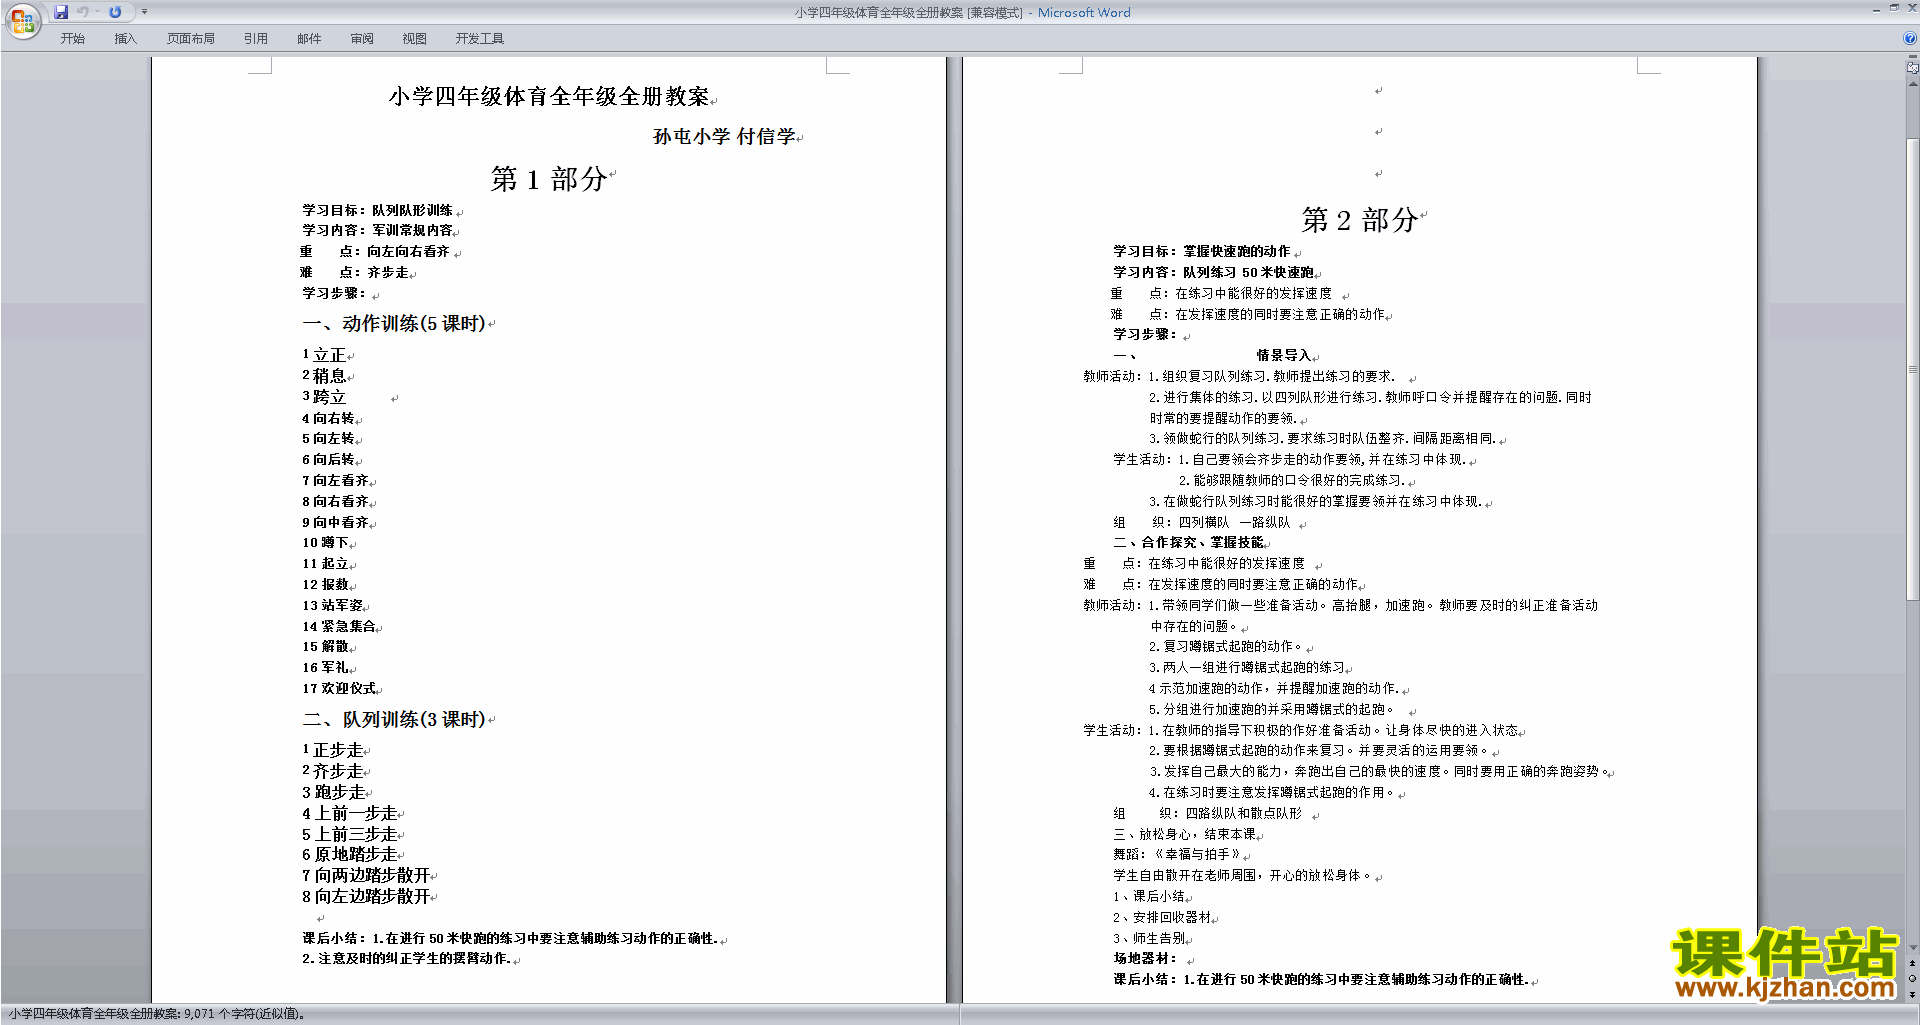Switch to the 引用 tab
The width and height of the screenshot is (1920, 1025).
click(256, 38)
